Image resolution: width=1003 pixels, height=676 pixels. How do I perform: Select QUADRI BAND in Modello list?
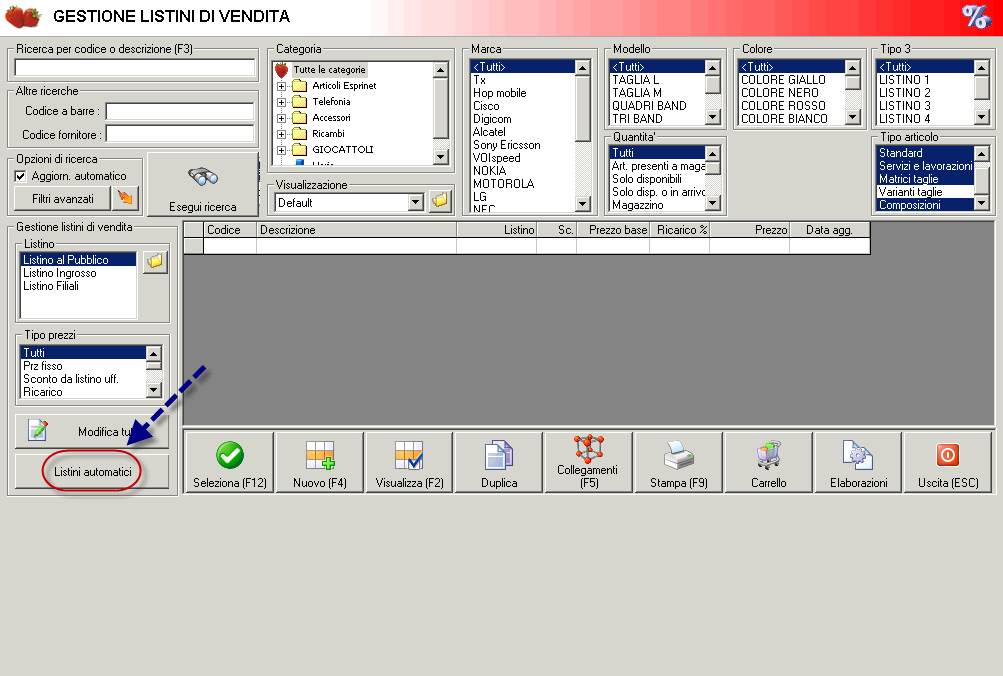[x=657, y=106]
